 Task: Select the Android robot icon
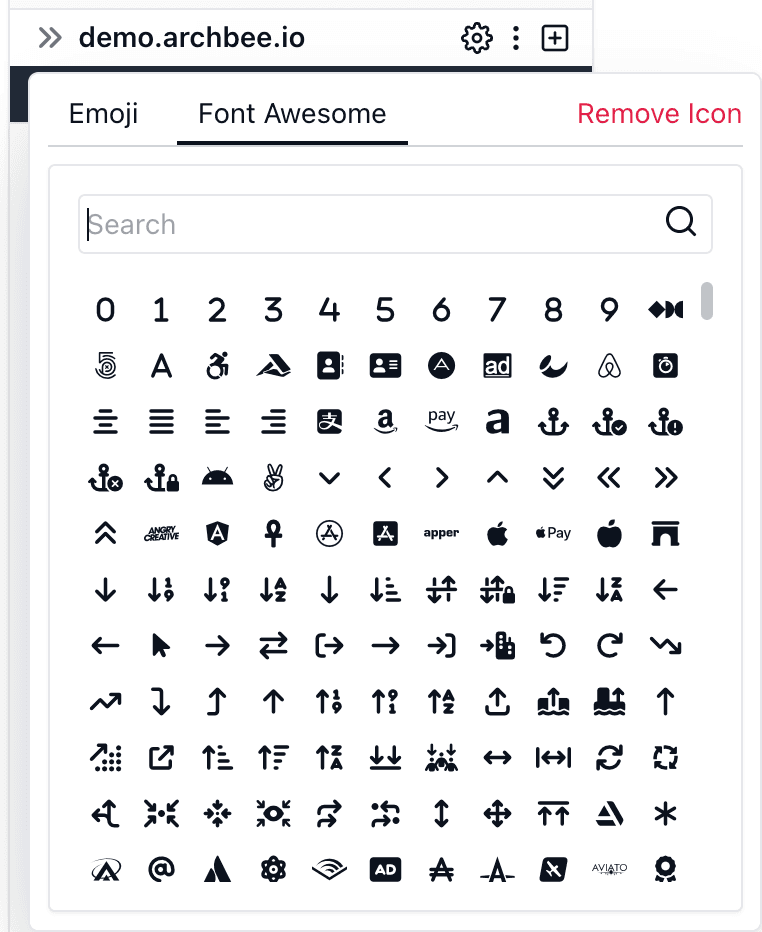(218, 477)
